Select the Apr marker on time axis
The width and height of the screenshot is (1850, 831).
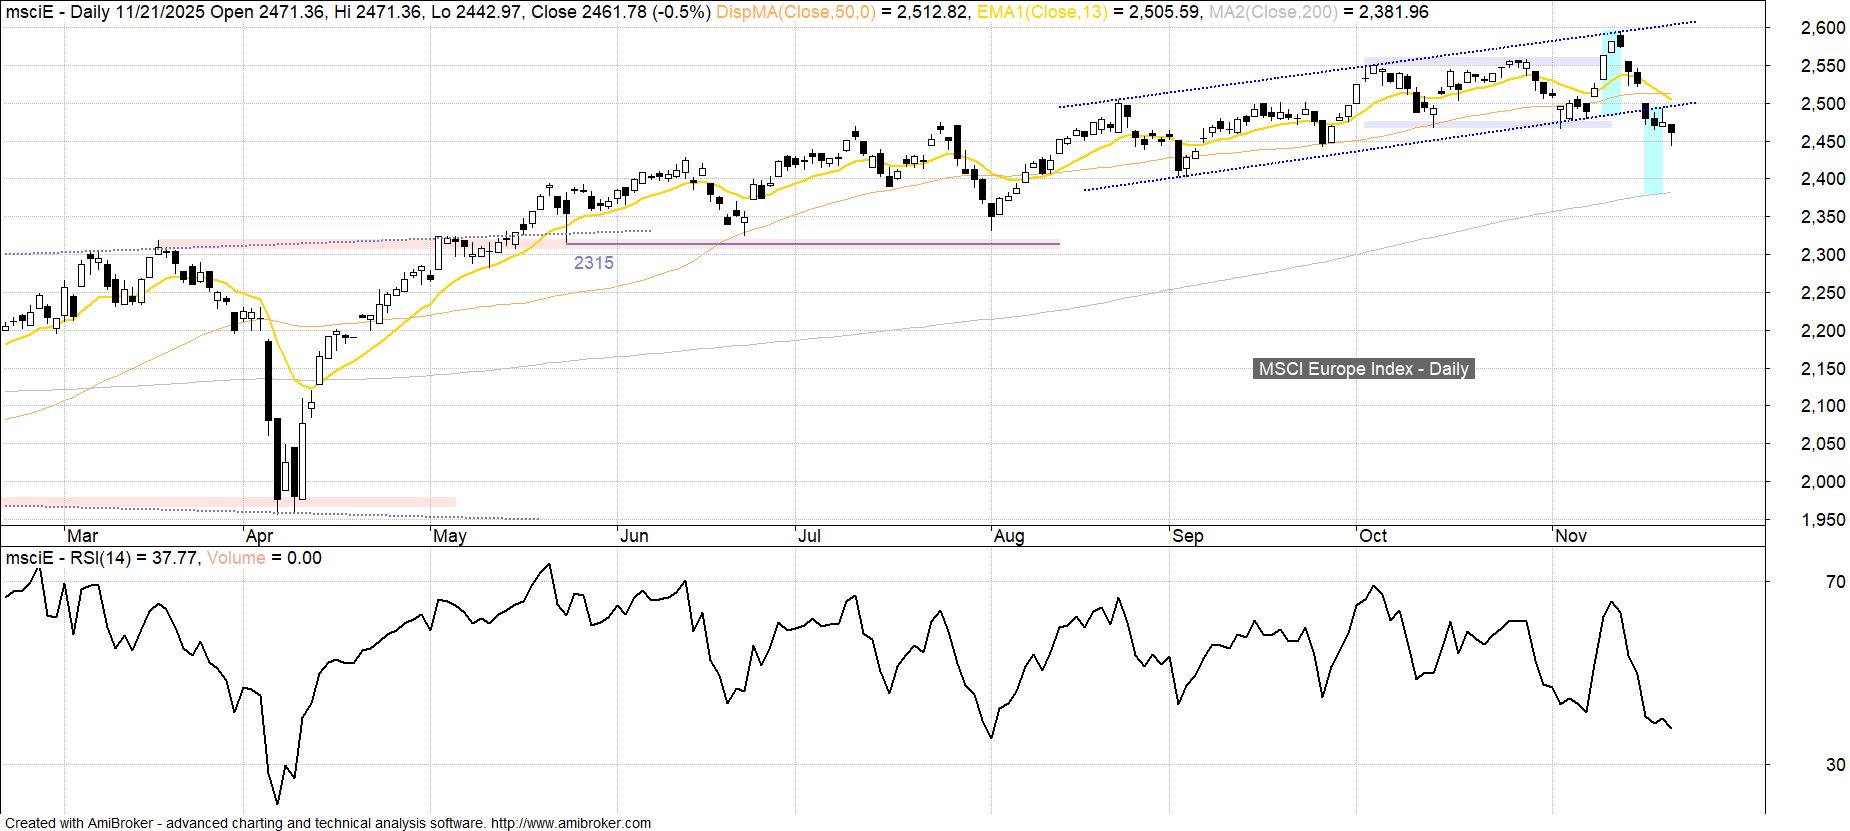coord(260,536)
